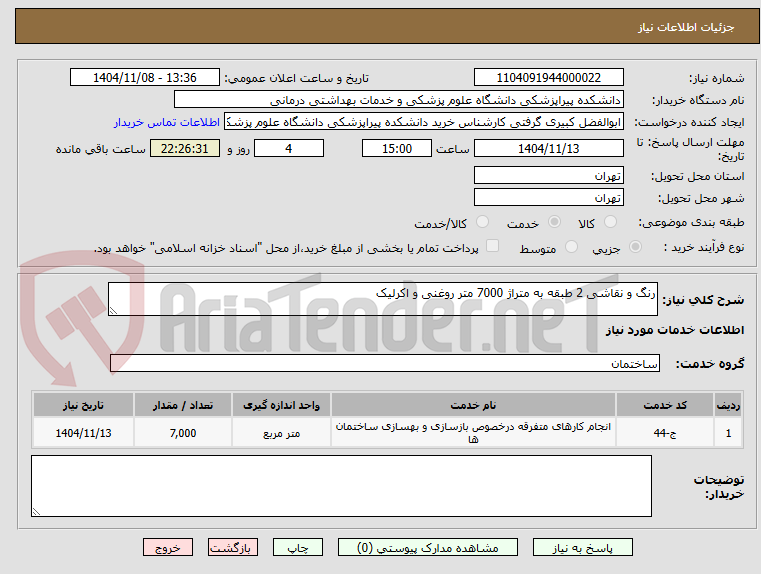The height and width of the screenshot is (574, 761).
Task: Click the بازگشت back button
Action: tap(232, 547)
